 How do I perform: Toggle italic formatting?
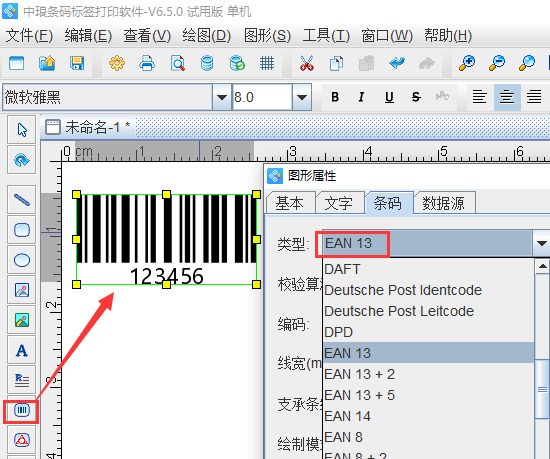pyautogui.click(x=361, y=97)
